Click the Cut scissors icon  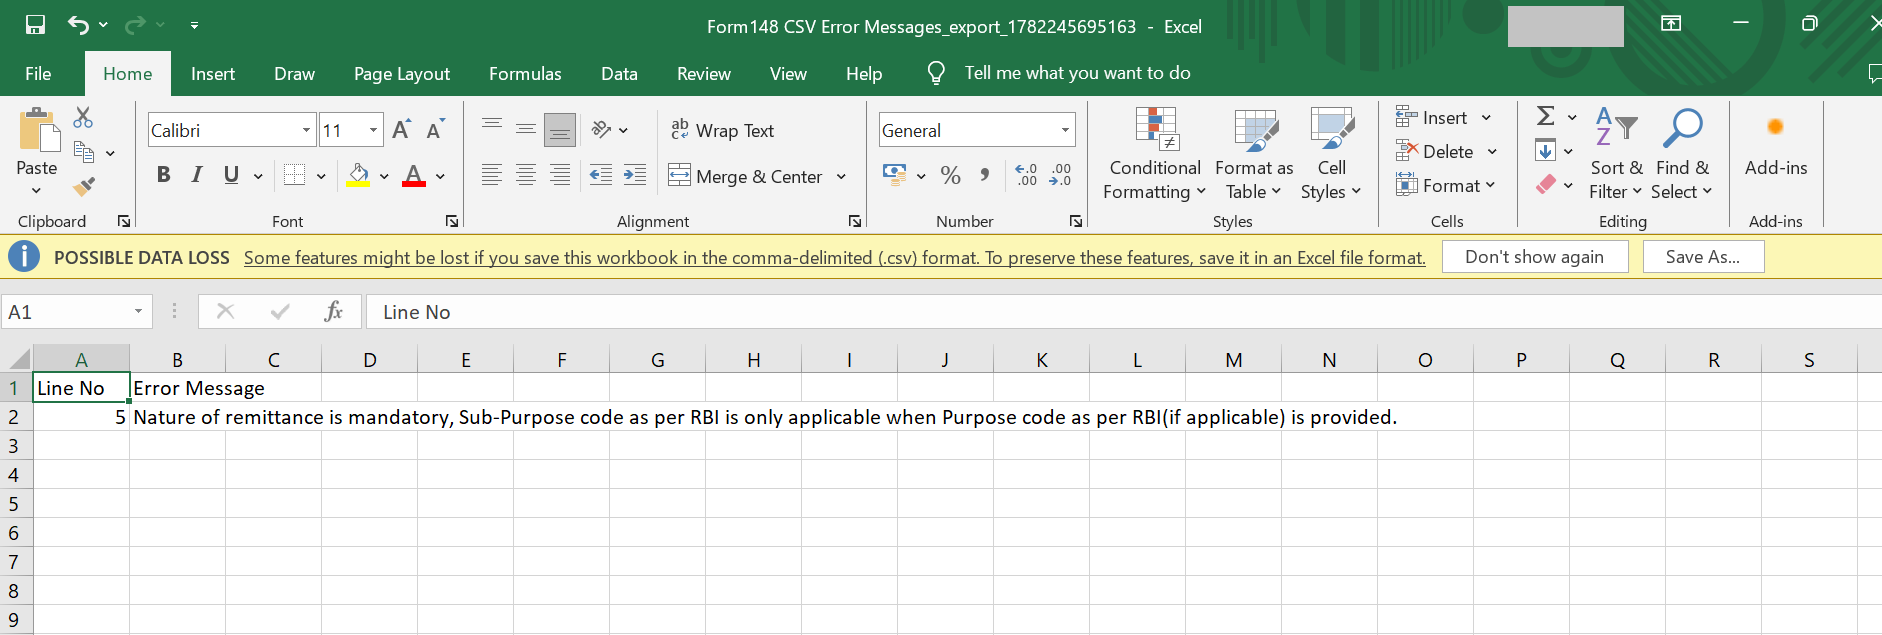(x=84, y=118)
